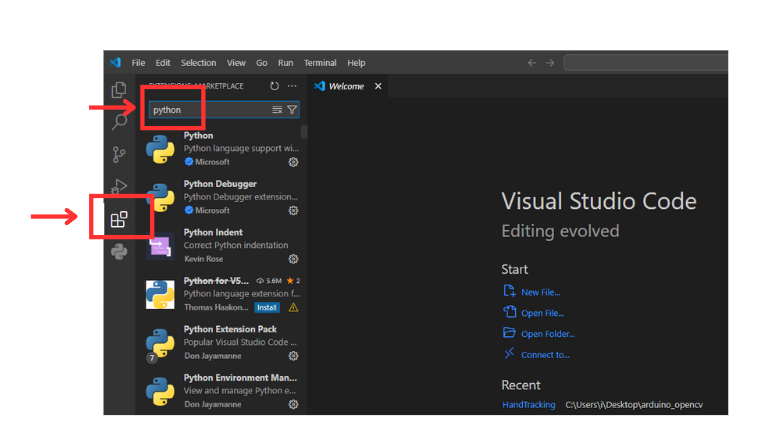Select the Python extension by Microsoft
This screenshot has height=439, width=758.
click(x=222, y=149)
